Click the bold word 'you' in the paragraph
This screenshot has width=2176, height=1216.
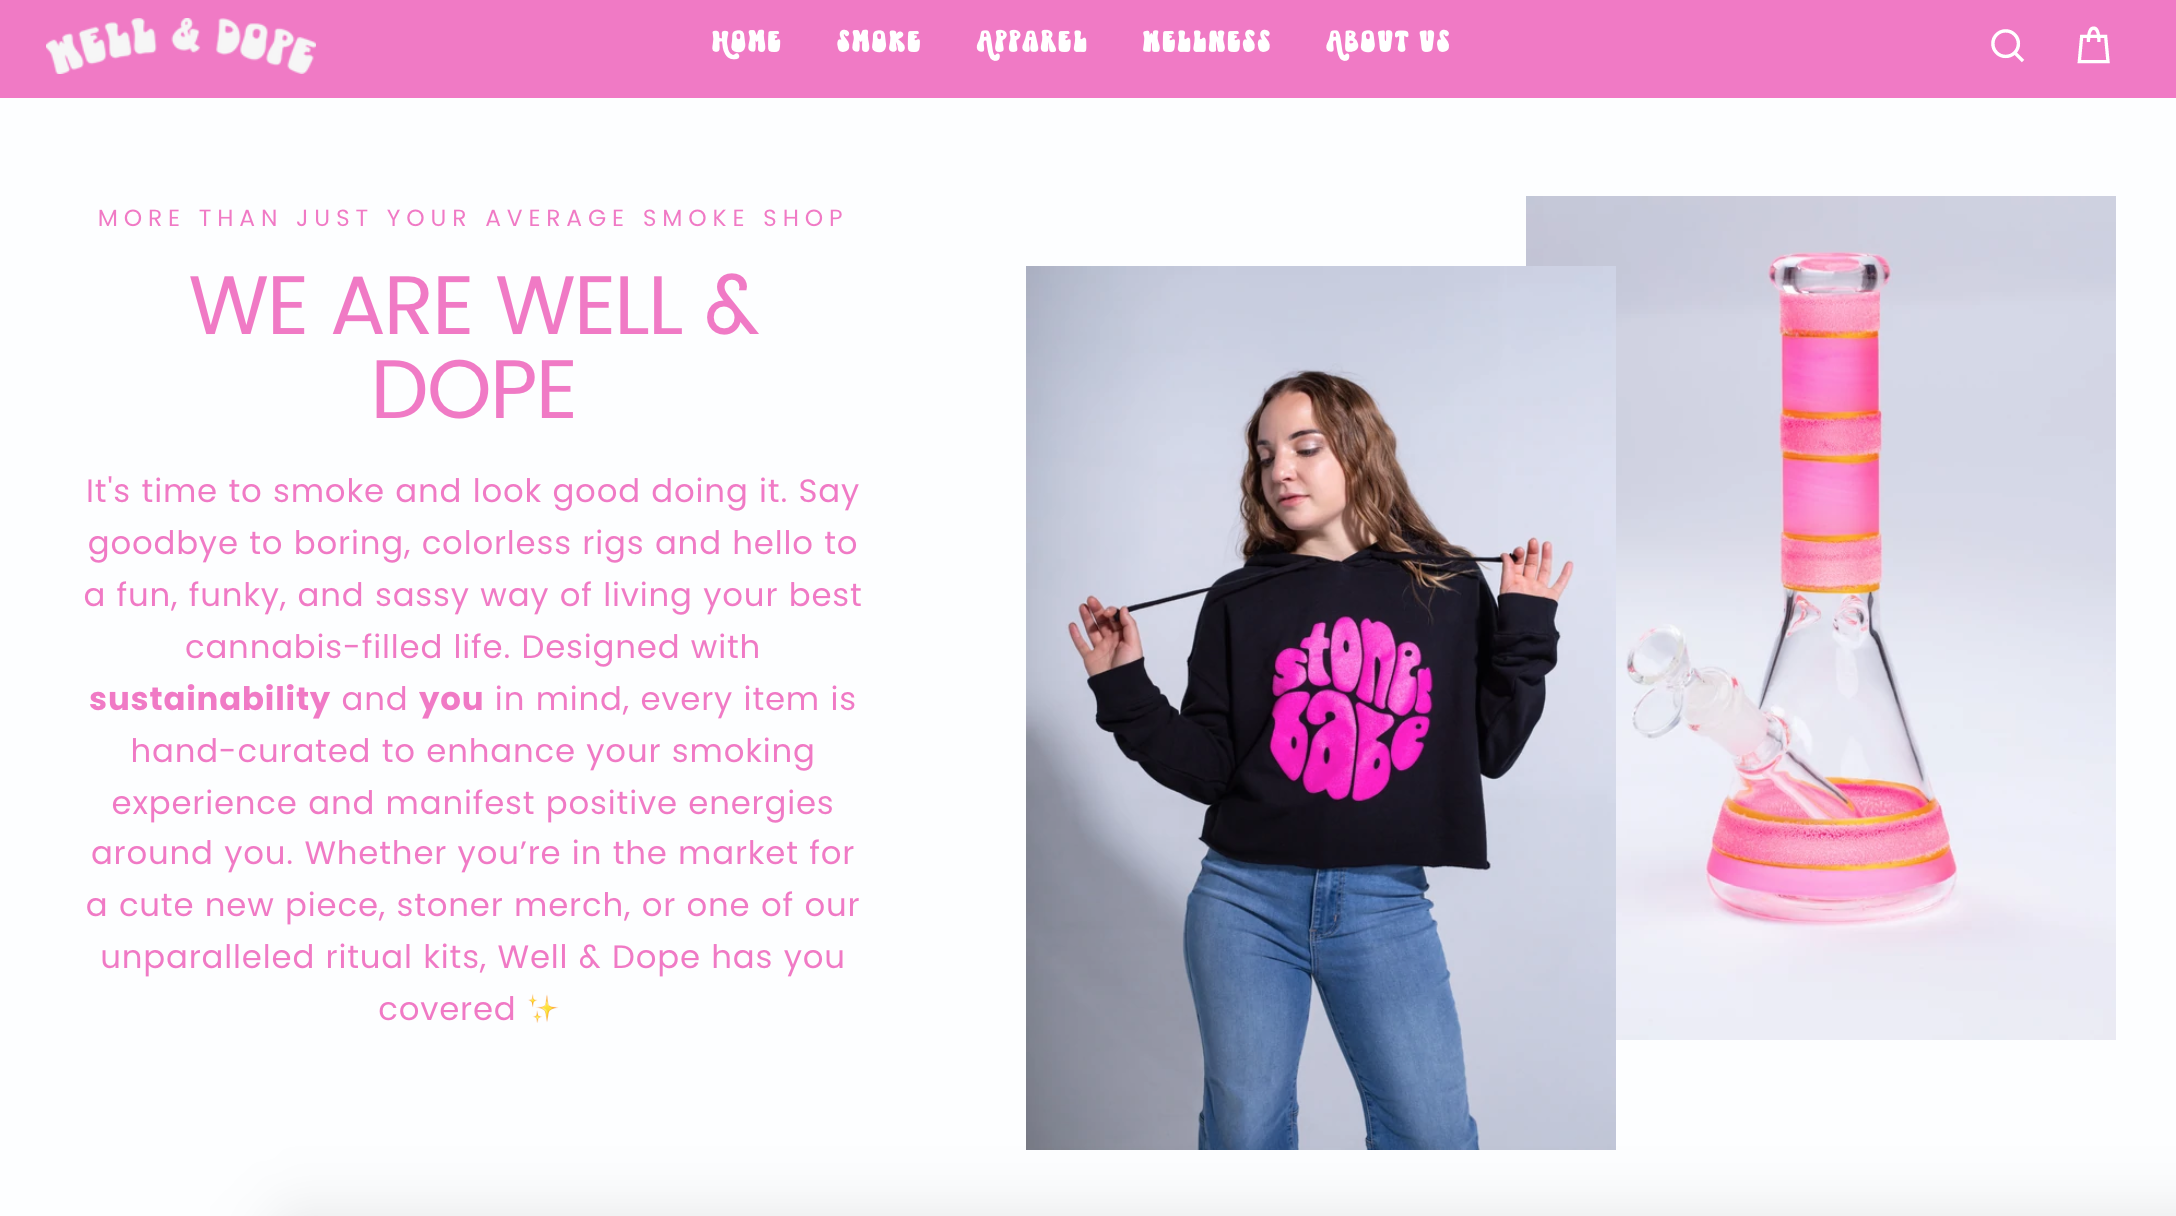click(451, 699)
